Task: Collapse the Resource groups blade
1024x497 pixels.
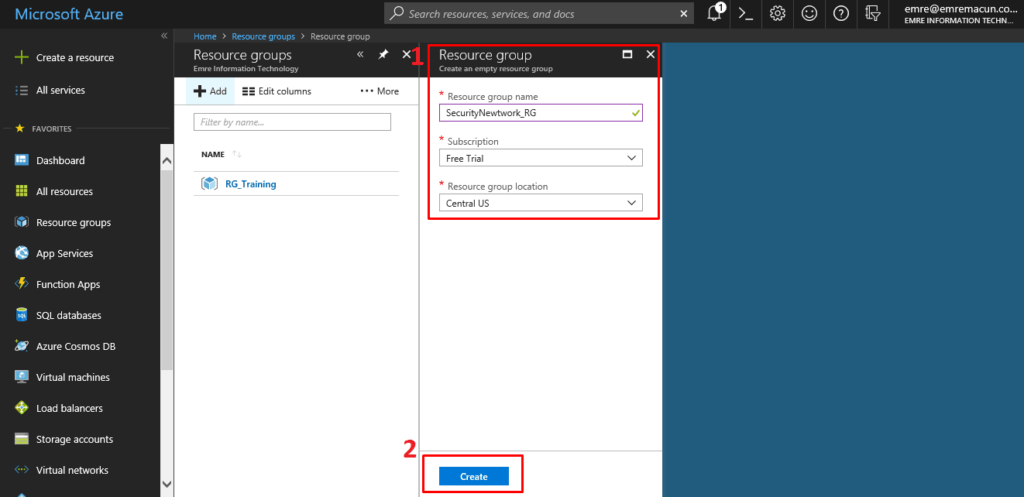Action: [x=360, y=55]
